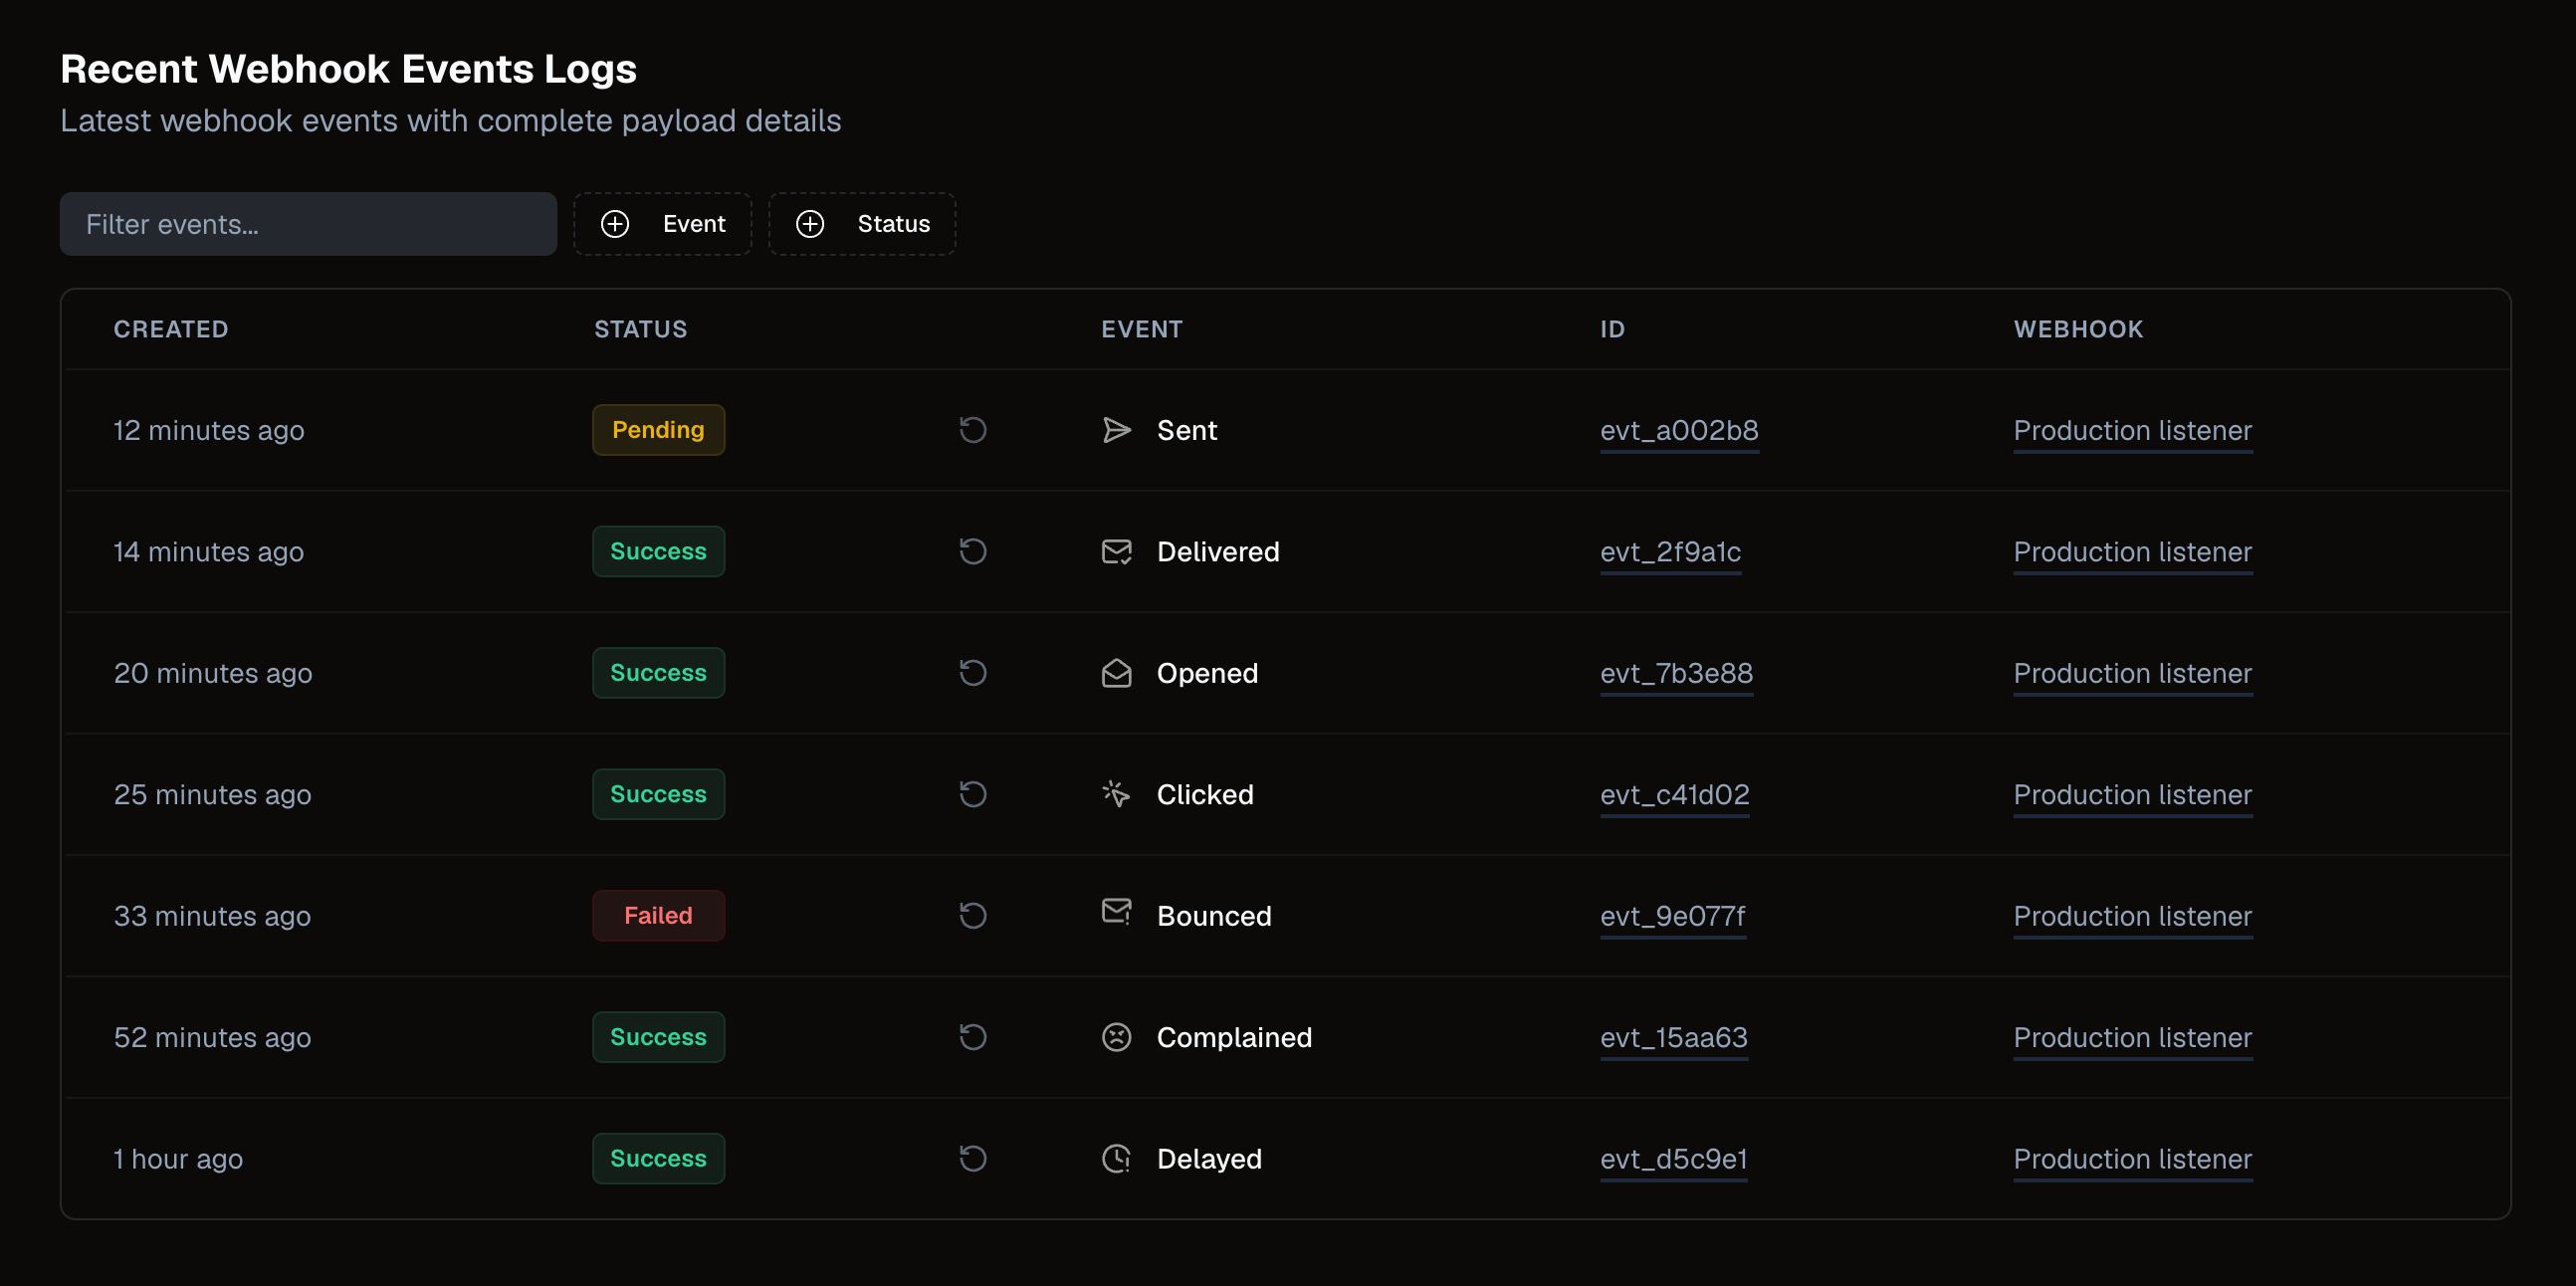Click the '12 minutes ago' timestamp
Viewport: 2576px width, 1286px height.
point(209,430)
